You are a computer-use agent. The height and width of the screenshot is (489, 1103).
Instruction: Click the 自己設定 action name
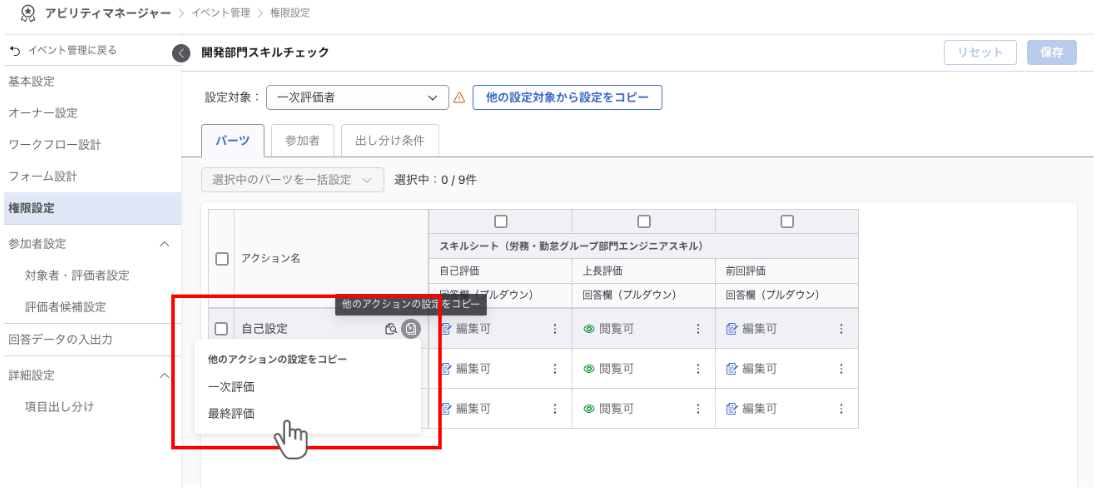coord(264,329)
